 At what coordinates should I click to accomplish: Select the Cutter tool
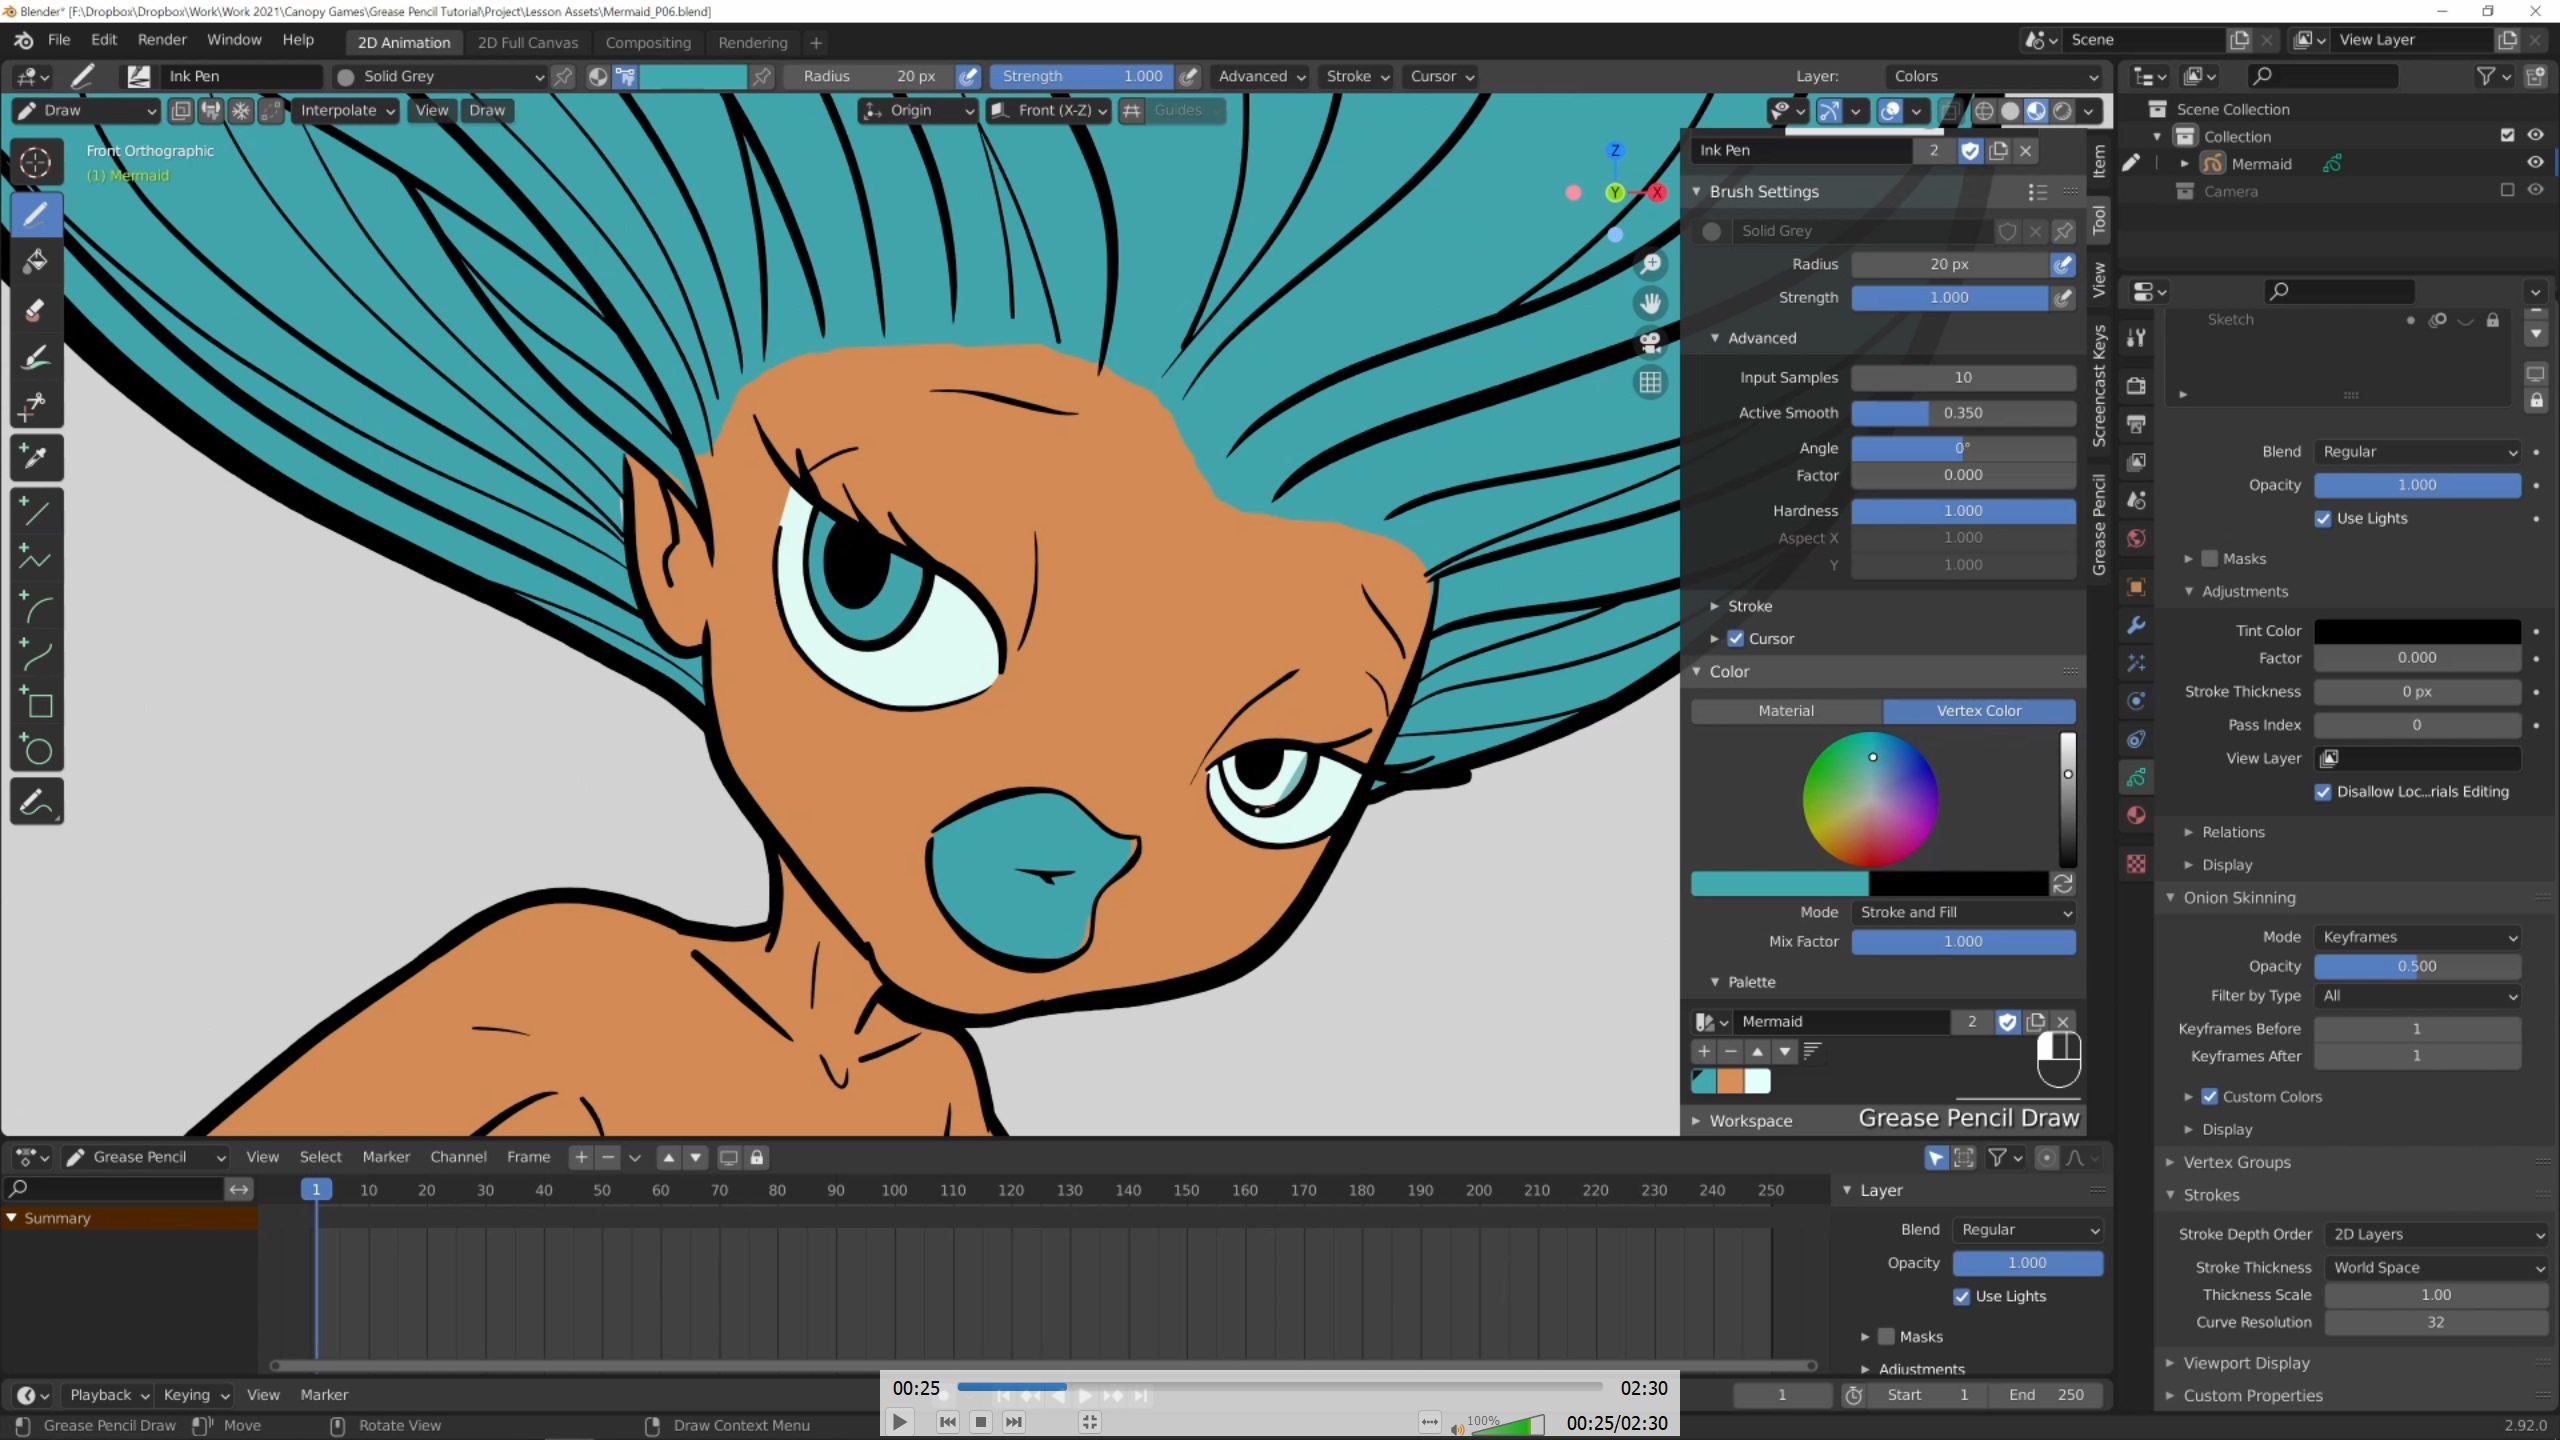click(36, 405)
